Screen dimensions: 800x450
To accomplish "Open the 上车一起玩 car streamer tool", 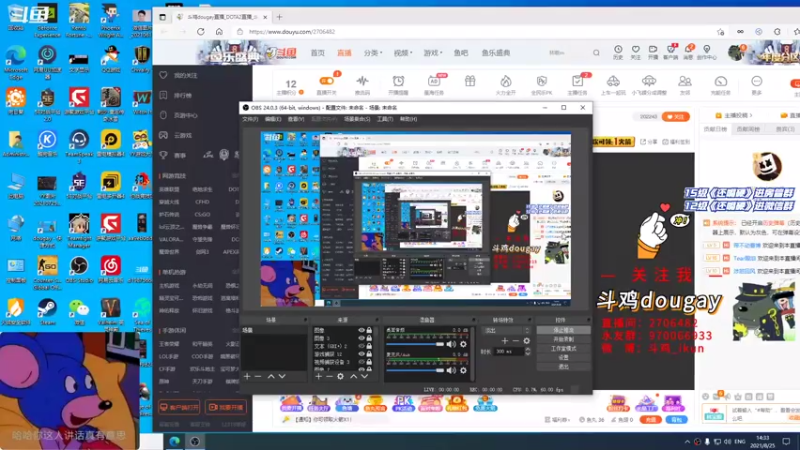I will pos(613,84).
